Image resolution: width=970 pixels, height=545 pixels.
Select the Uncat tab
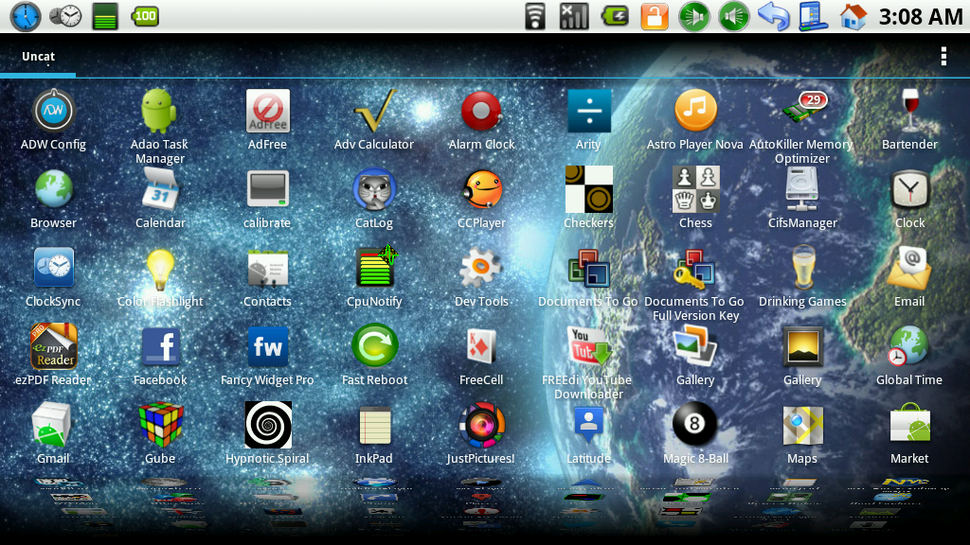[x=38, y=56]
